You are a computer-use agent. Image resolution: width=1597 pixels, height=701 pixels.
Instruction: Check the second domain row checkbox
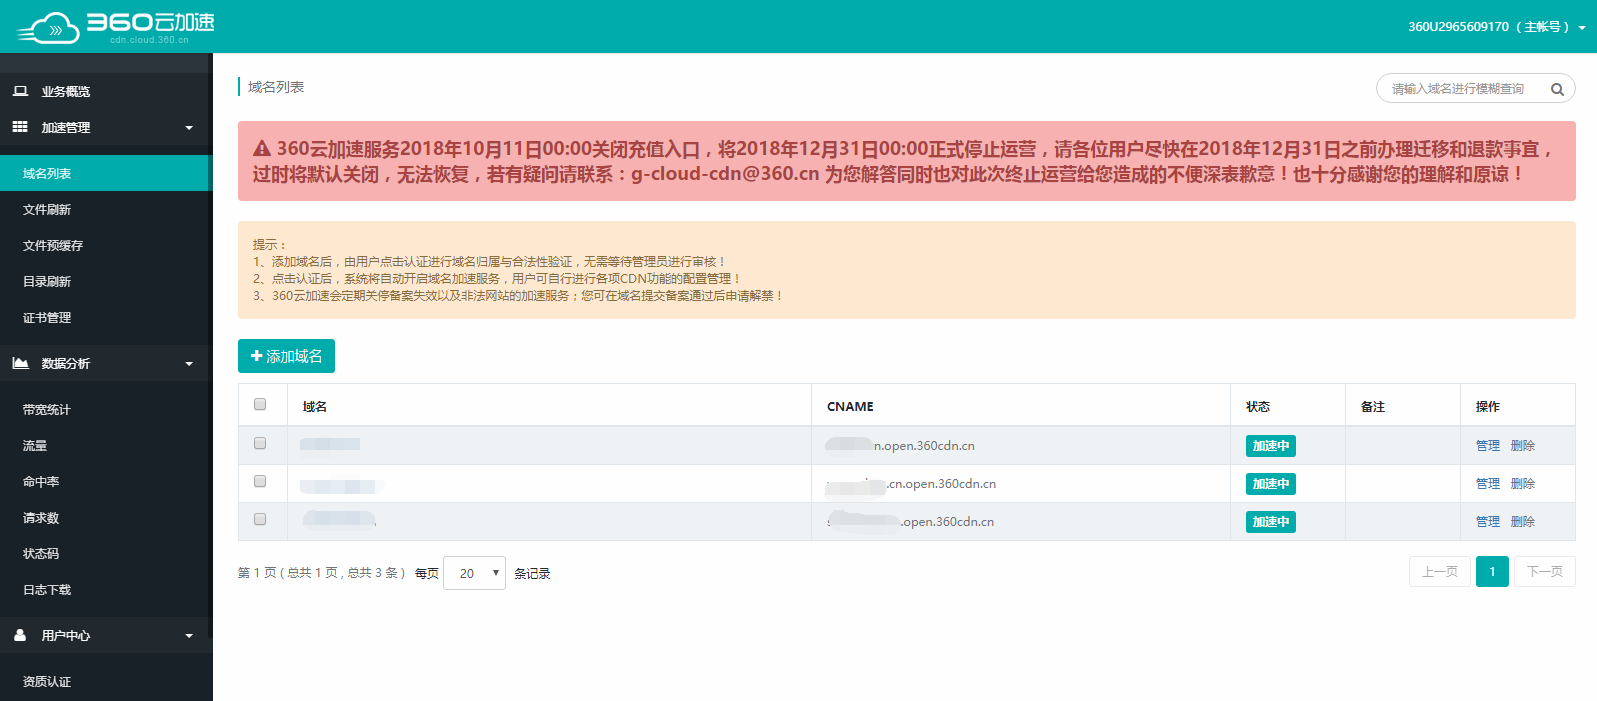260,481
